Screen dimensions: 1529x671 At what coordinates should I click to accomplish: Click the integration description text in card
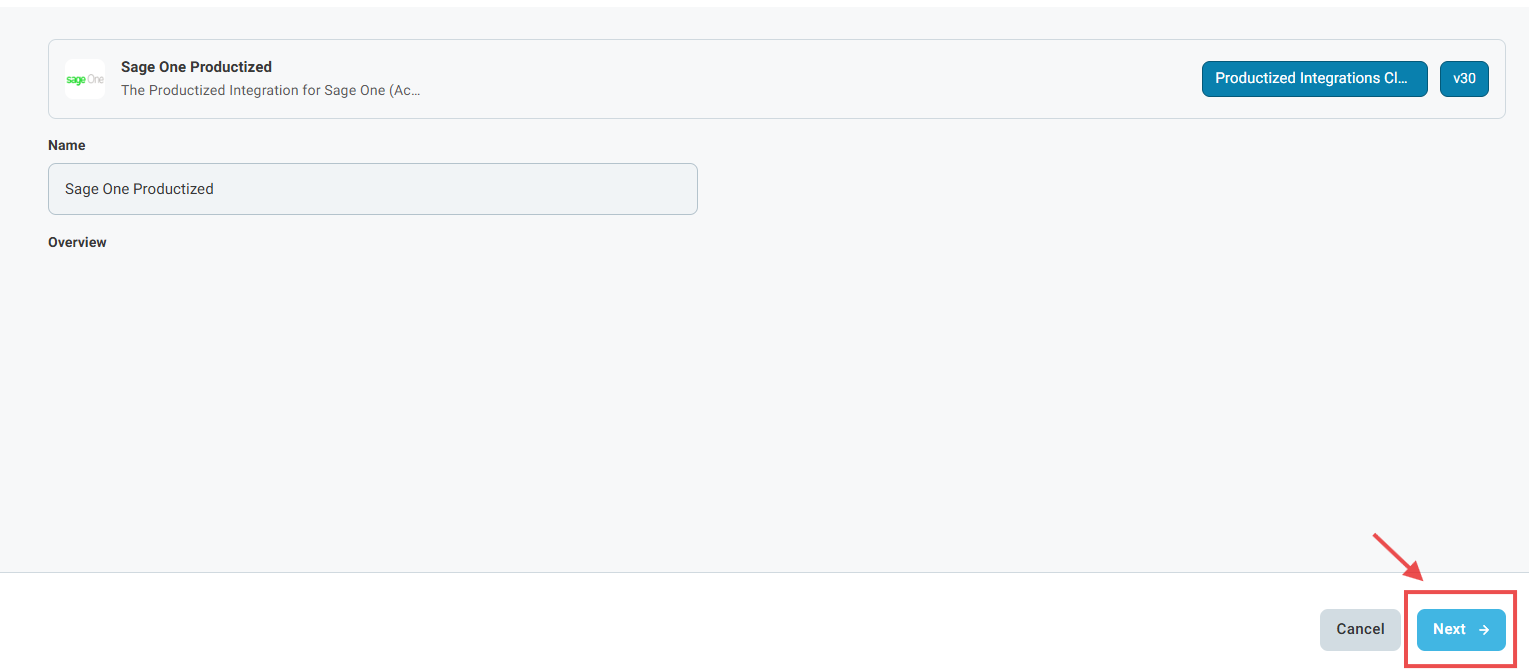270,90
